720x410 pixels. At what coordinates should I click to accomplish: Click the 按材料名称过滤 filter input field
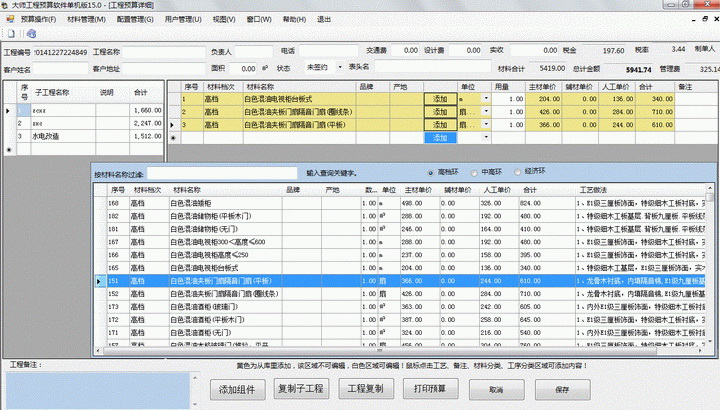click(x=222, y=174)
